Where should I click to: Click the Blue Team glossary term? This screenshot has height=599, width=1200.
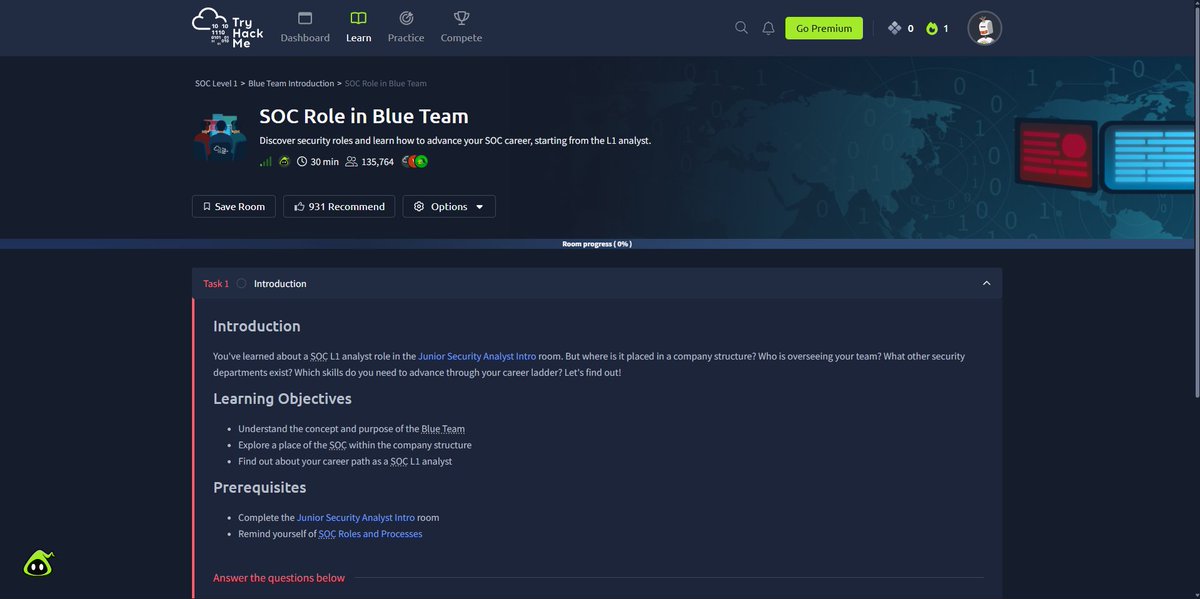point(443,429)
